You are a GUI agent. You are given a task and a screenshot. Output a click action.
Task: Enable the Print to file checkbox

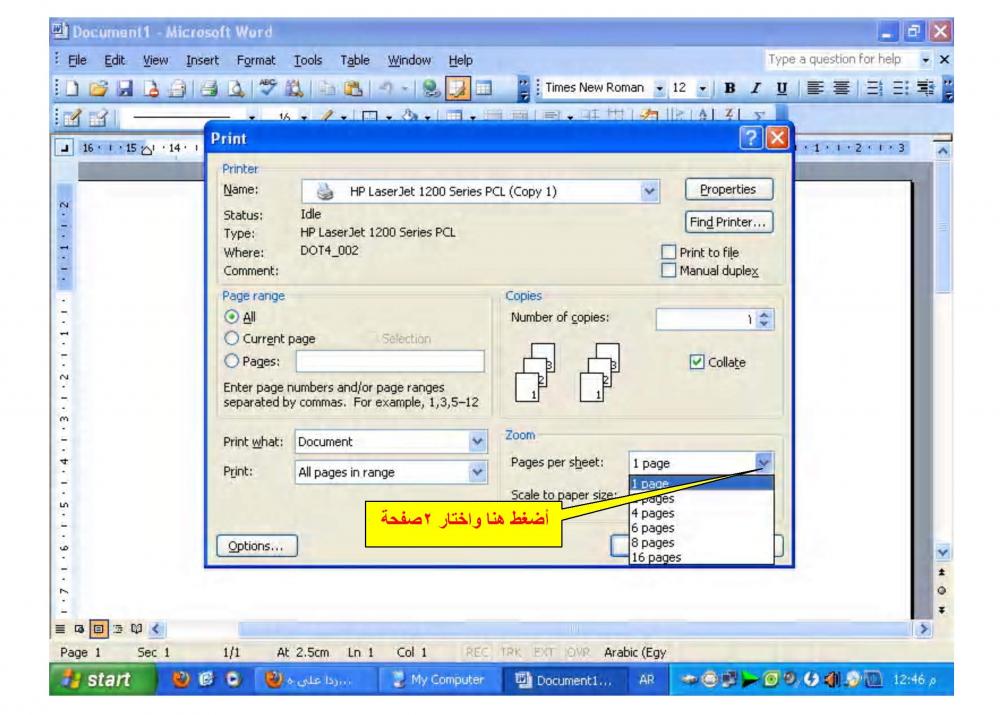[x=668, y=252]
